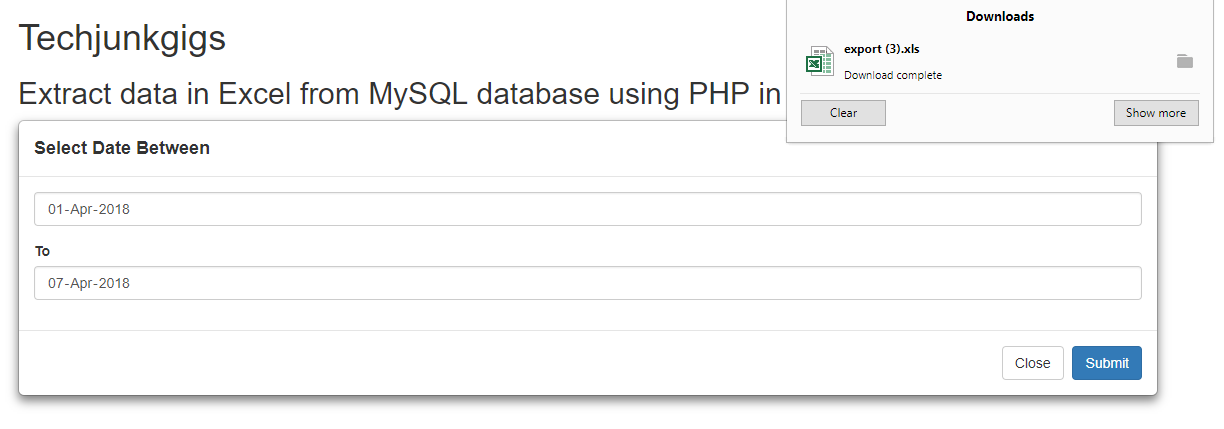Image resolution: width=1224 pixels, height=429 pixels.
Task: Click Show more in Downloads panel
Action: tap(1156, 113)
